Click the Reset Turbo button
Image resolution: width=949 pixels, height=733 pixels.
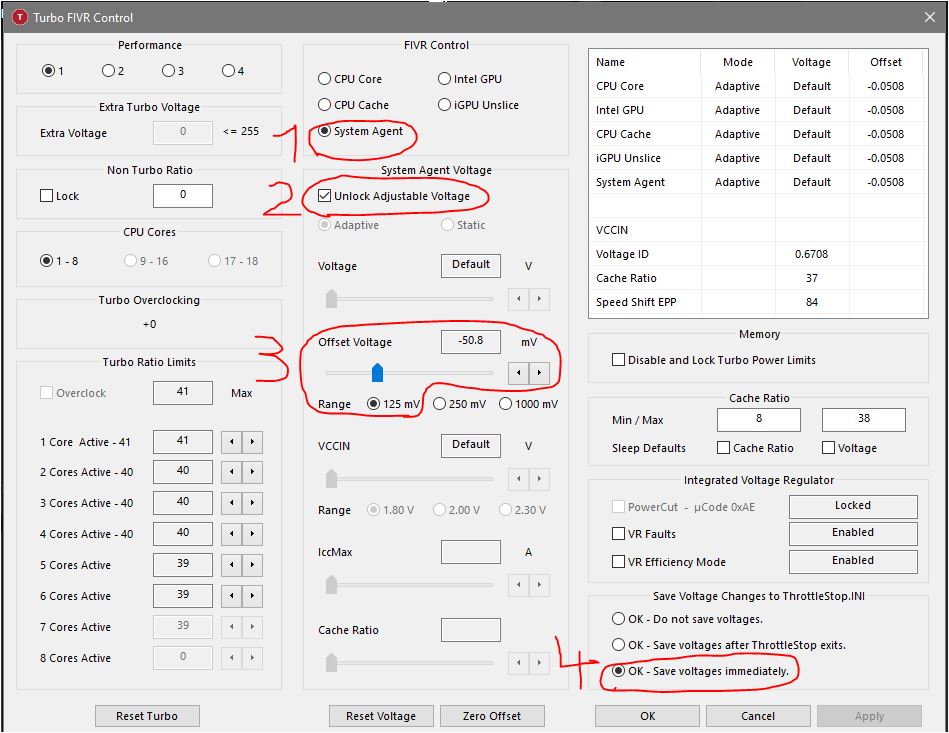[147, 716]
